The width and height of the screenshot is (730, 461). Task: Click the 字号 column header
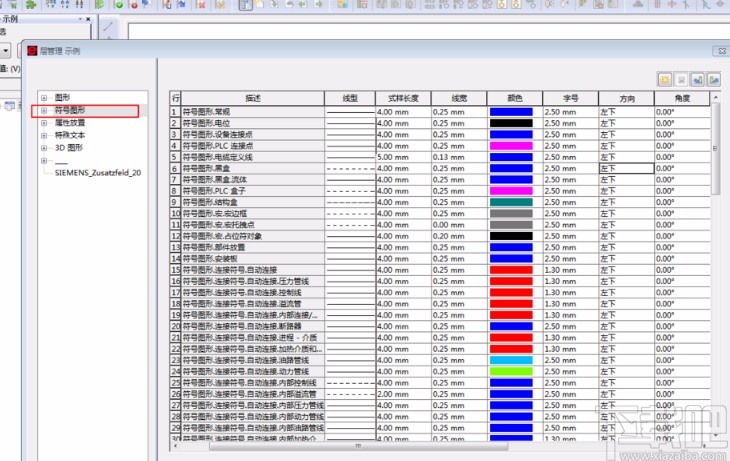coord(571,98)
